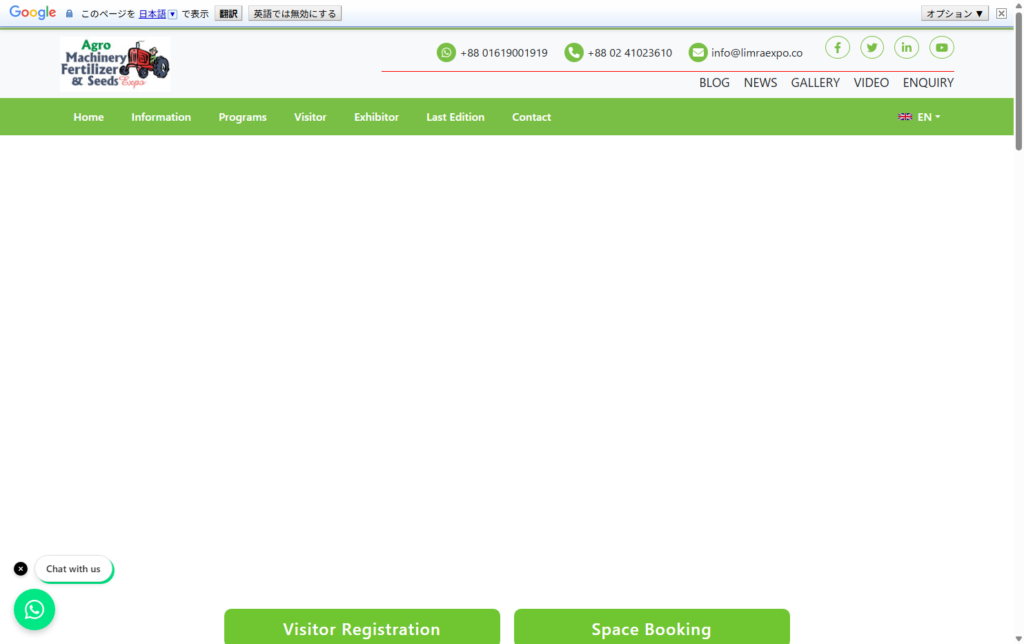
Task: Click the green phone handset icon
Action: [x=573, y=53]
